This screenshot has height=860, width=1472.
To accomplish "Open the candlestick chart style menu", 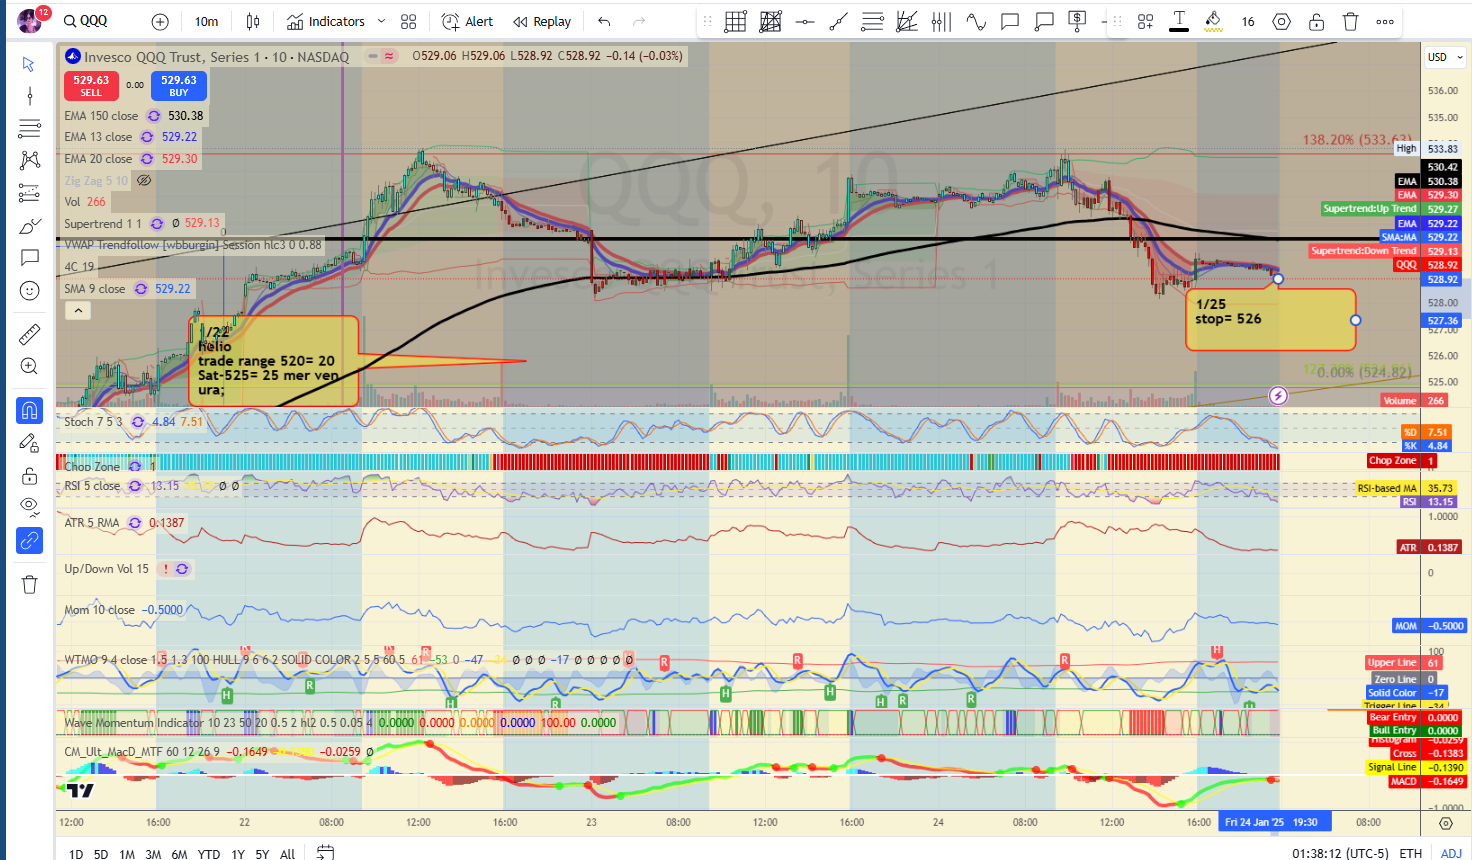I will click(x=253, y=21).
